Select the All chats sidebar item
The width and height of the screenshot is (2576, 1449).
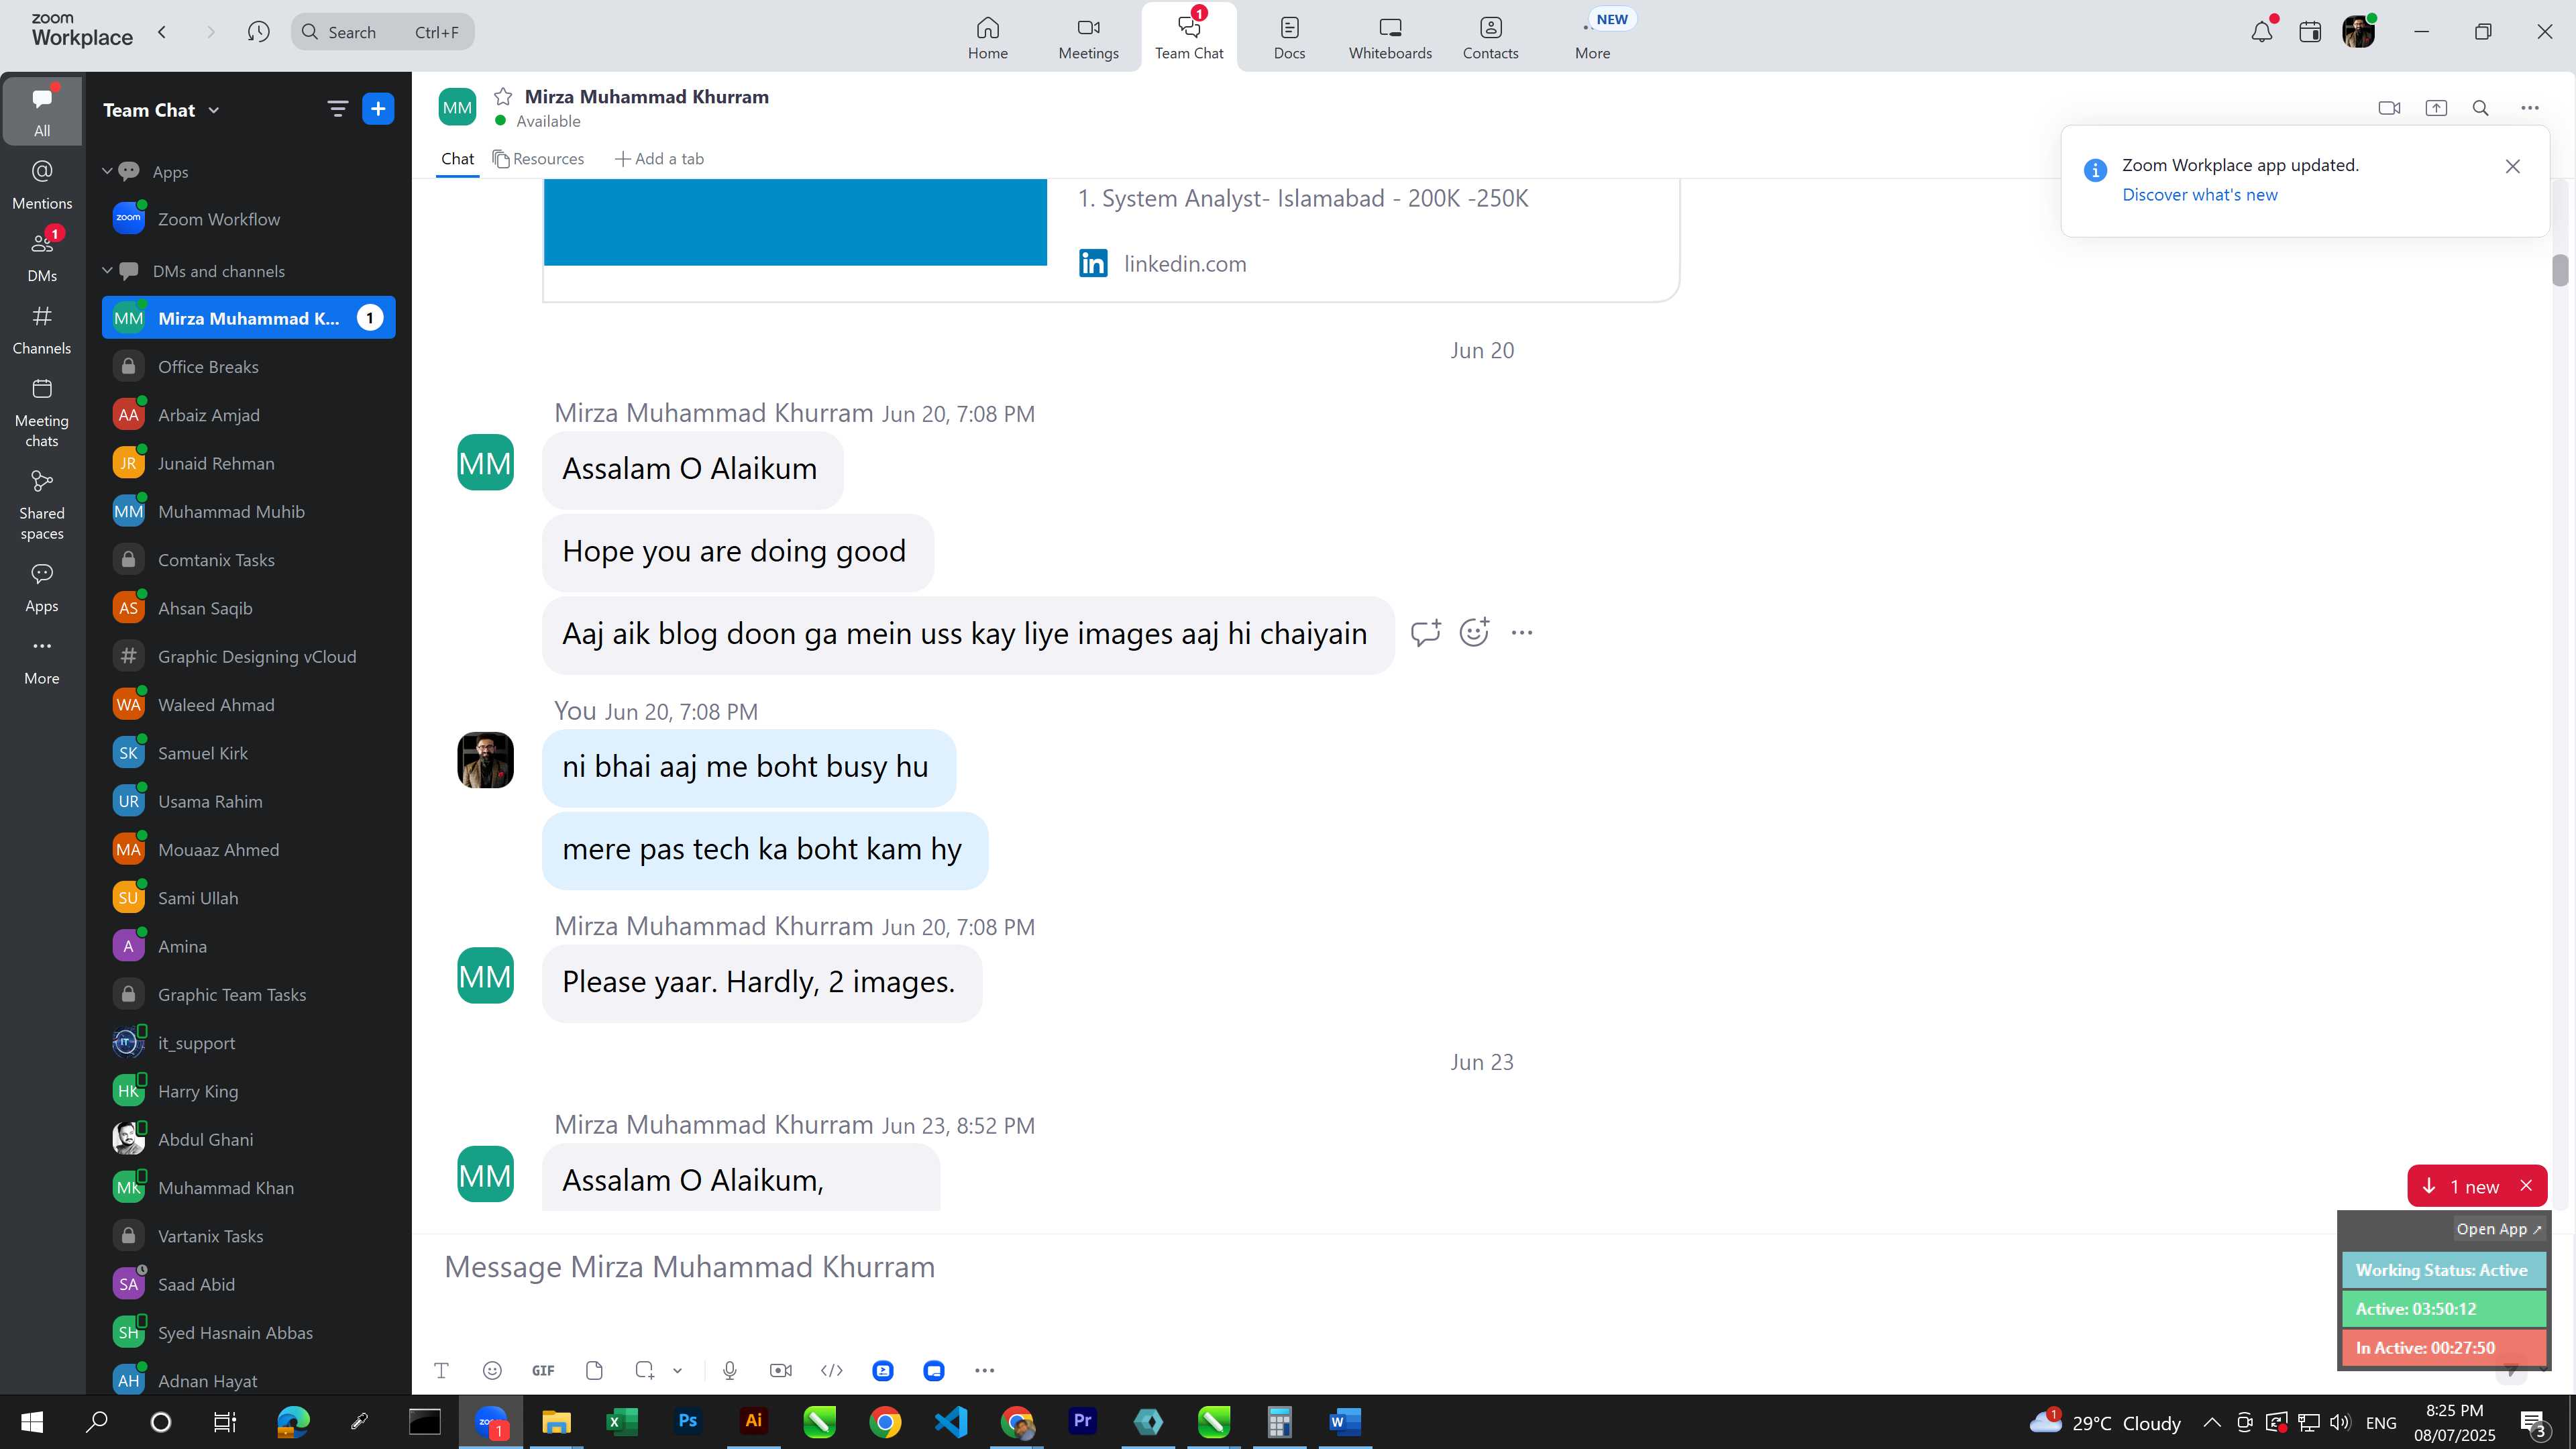tap(42, 111)
